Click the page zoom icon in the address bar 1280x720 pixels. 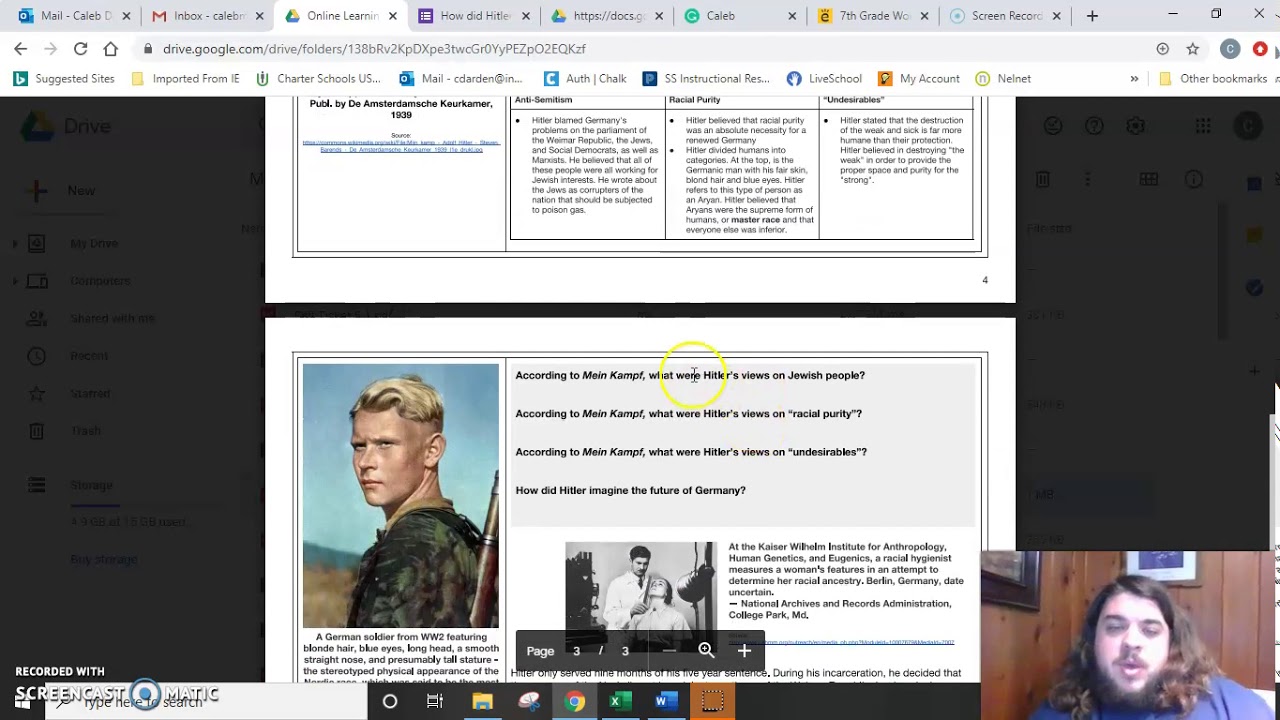pos(1162,48)
